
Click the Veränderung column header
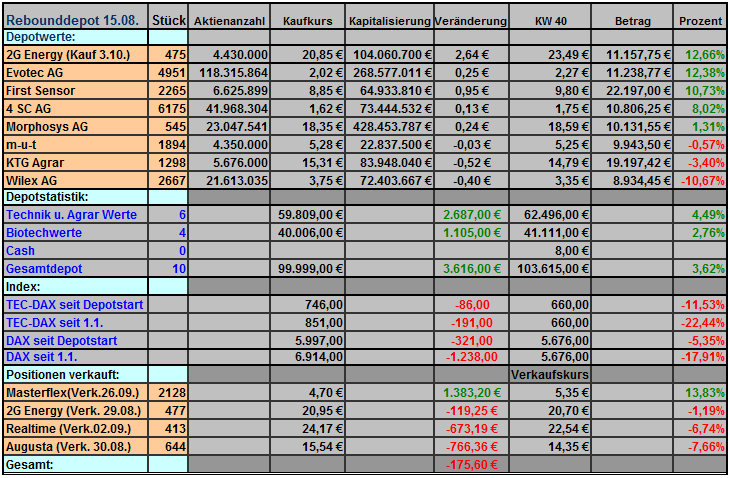coord(471,17)
